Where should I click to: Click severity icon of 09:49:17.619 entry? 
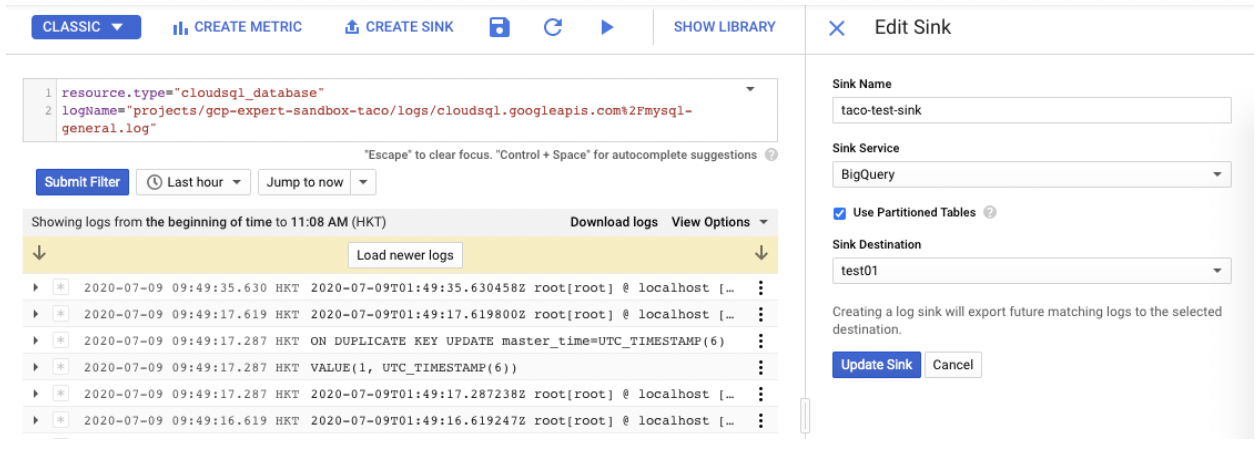pos(60,314)
